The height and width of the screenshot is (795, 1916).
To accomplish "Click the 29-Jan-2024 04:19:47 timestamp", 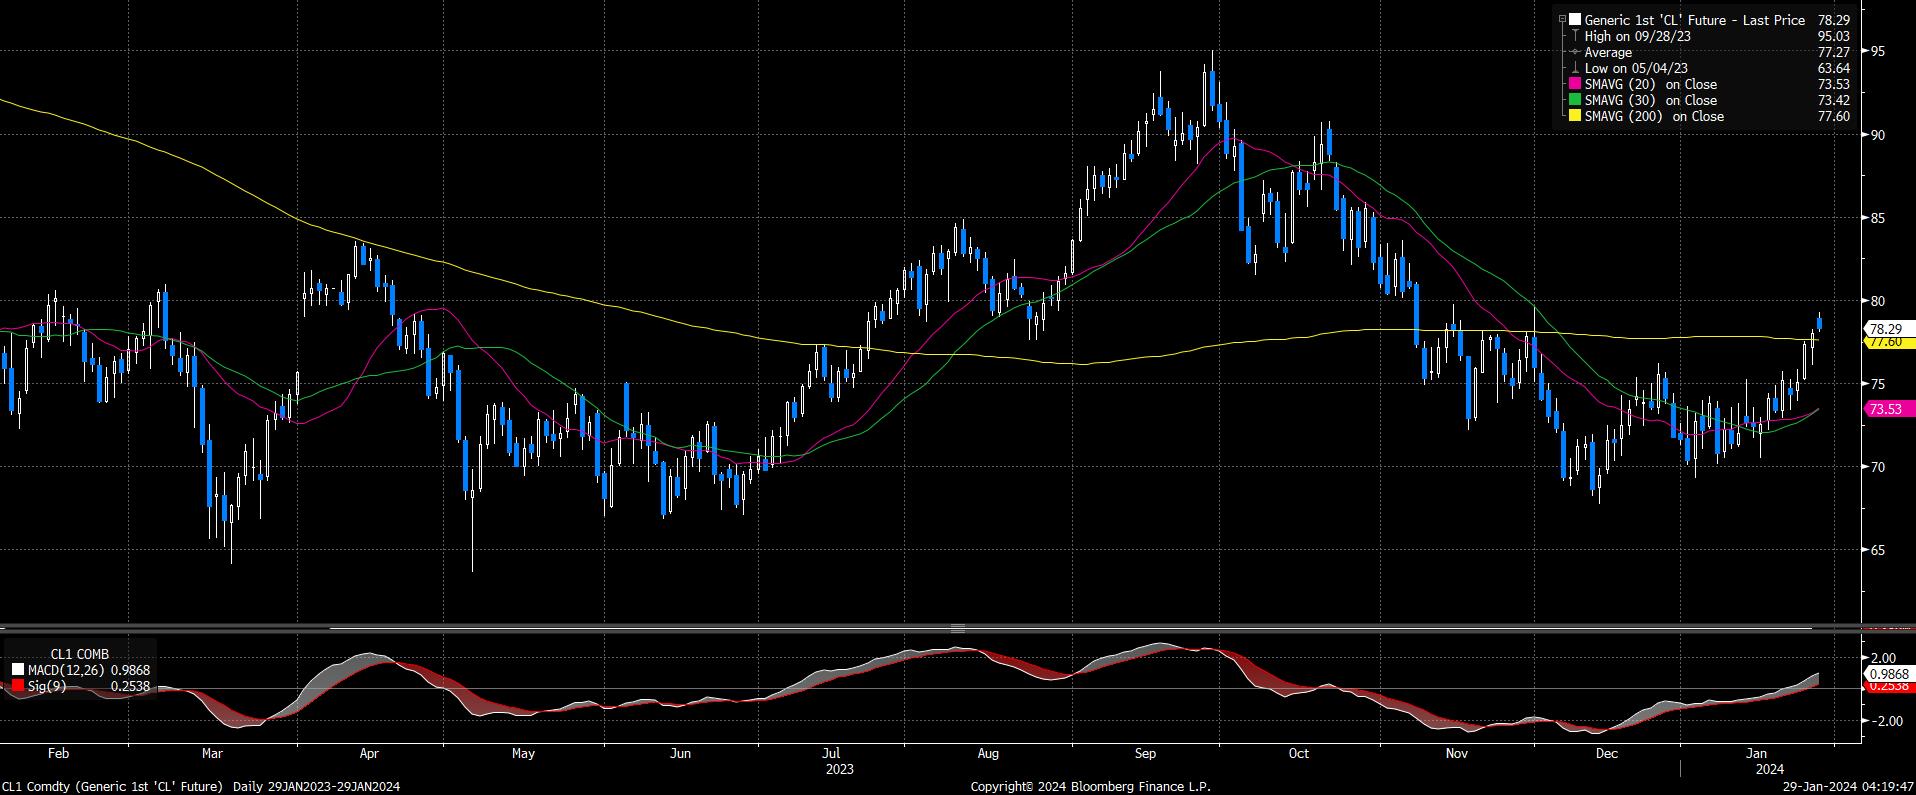I will point(1846,787).
